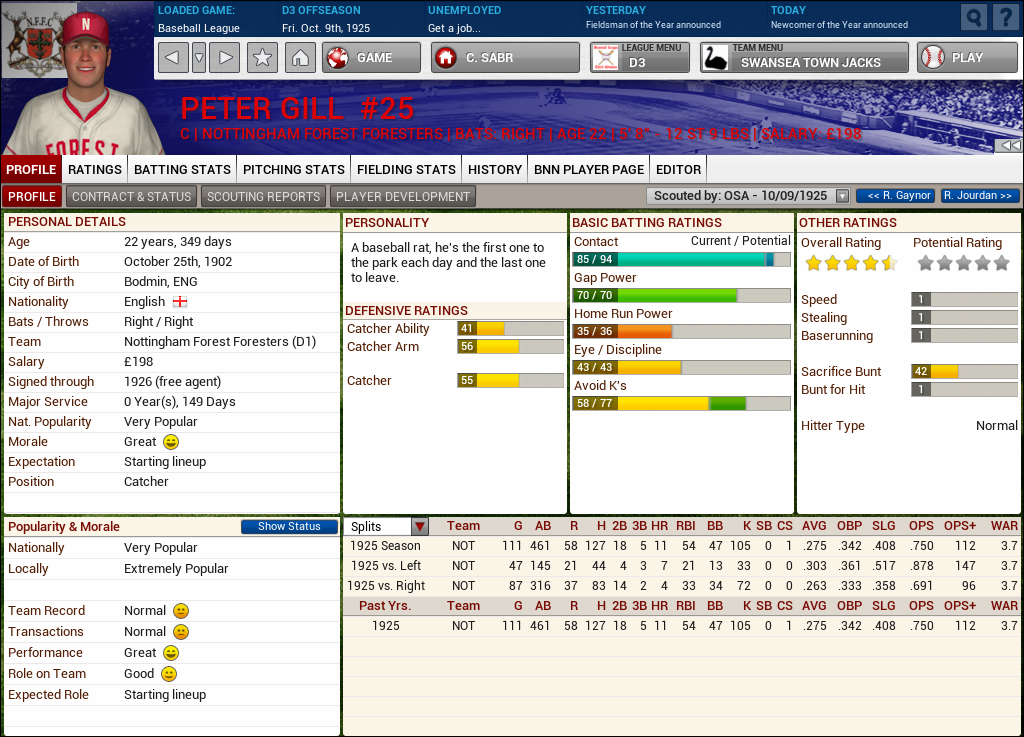Click the Nottingham Forest crest logo
This screenshot has width=1024, height=737.
pos(37,40)
